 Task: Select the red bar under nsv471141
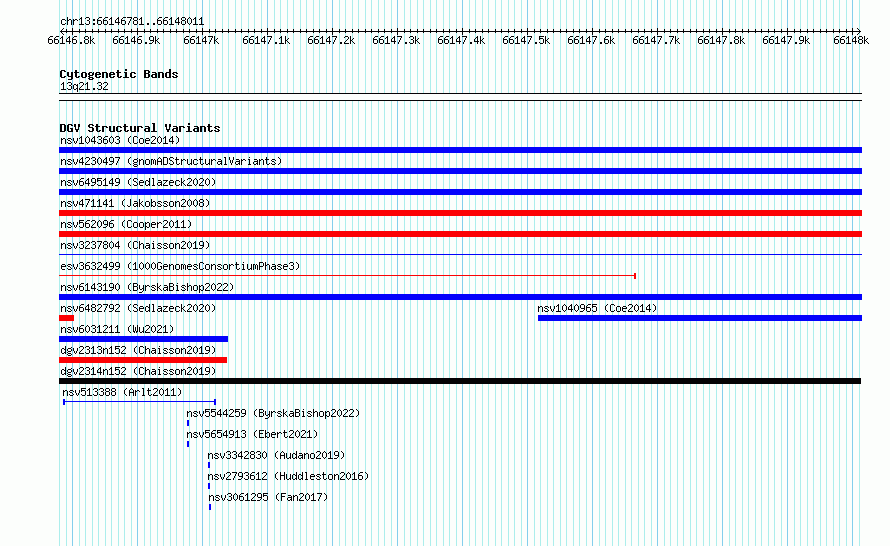(460, 213)
